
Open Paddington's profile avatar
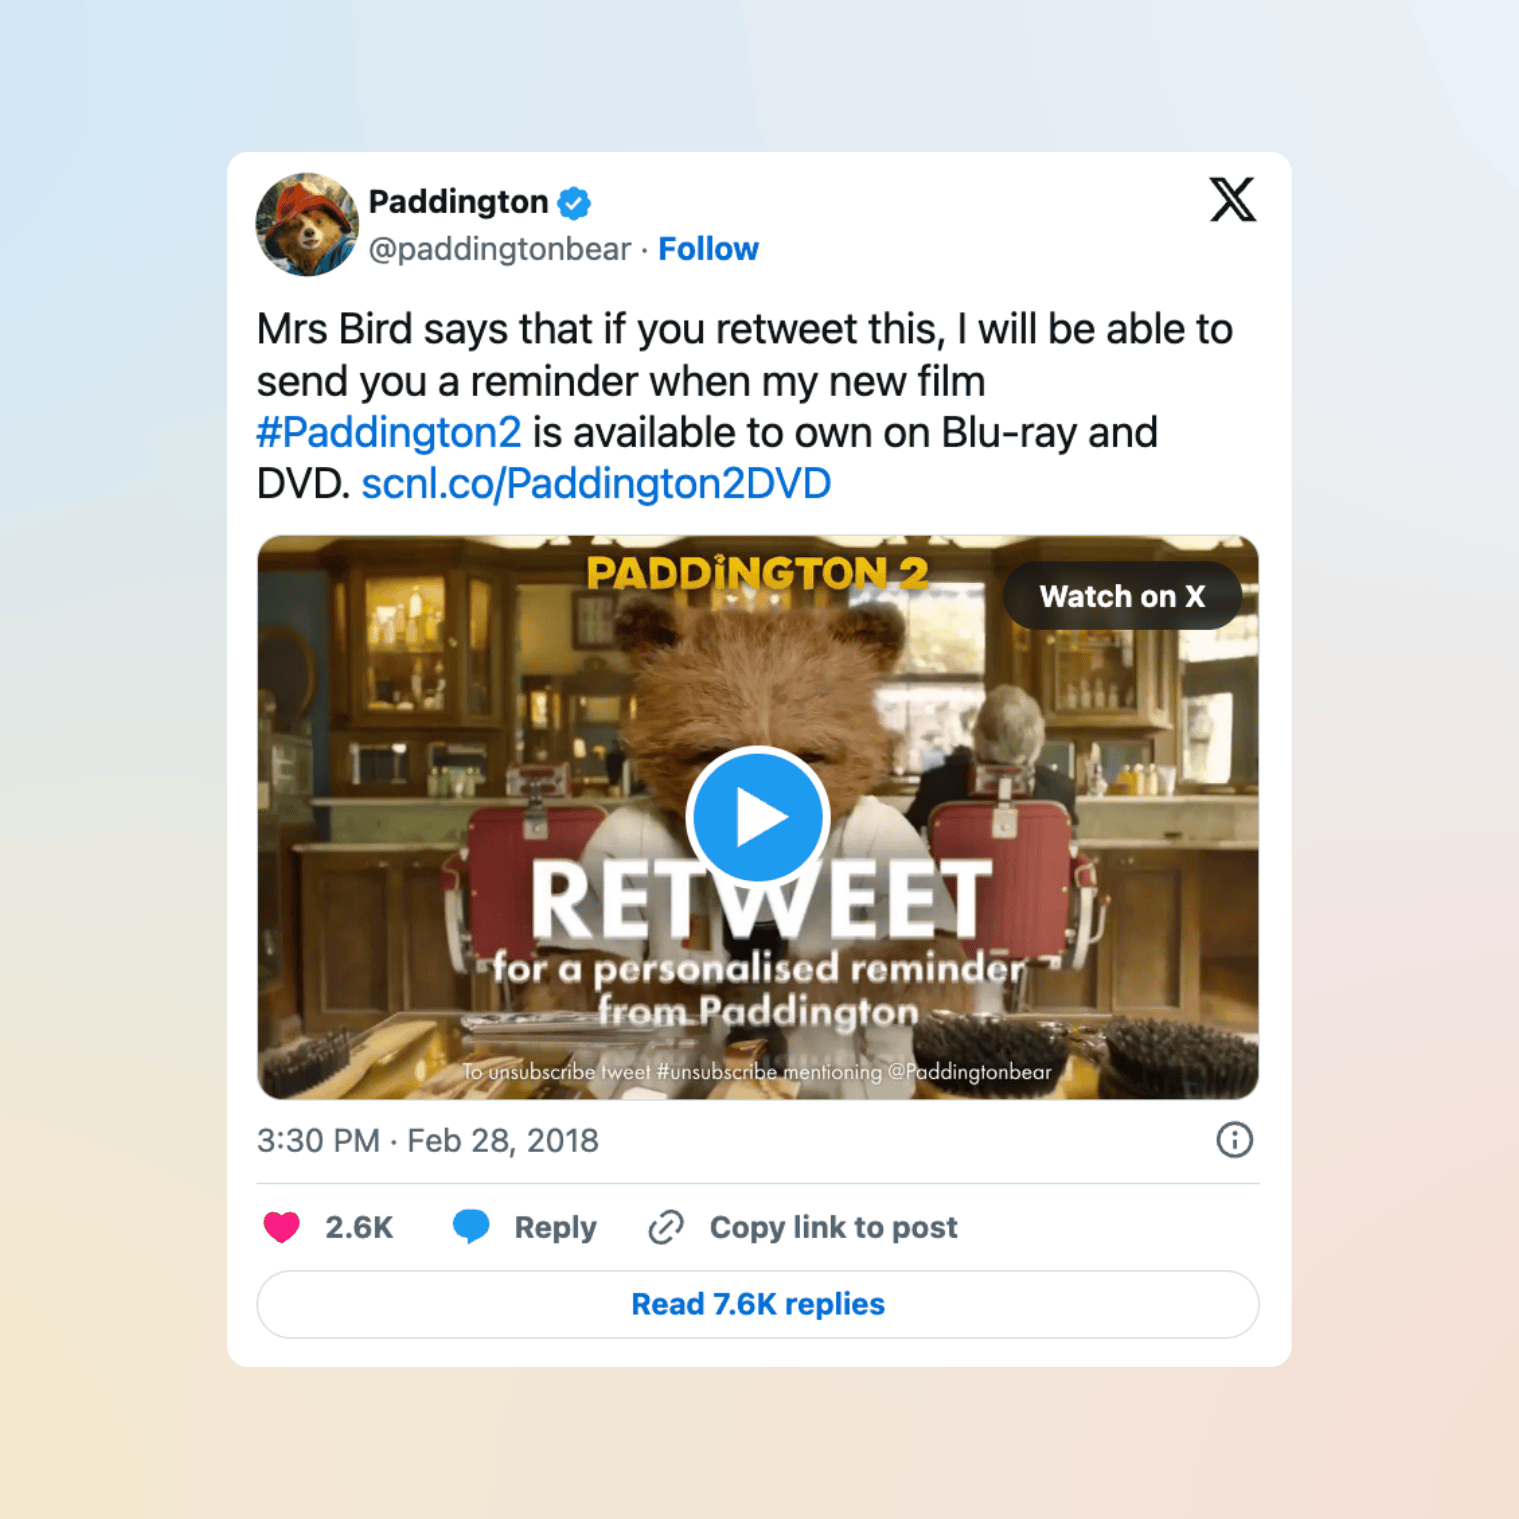[307, 224]
